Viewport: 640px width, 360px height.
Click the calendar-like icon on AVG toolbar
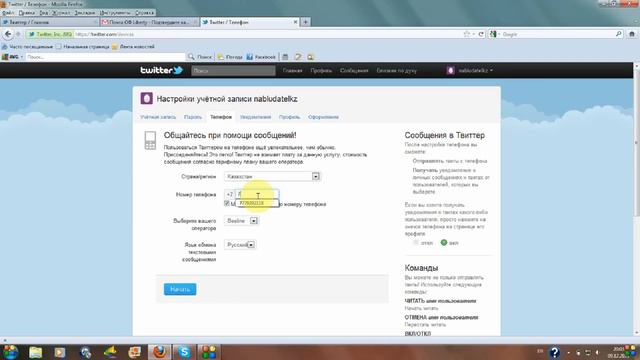[285, 57]
